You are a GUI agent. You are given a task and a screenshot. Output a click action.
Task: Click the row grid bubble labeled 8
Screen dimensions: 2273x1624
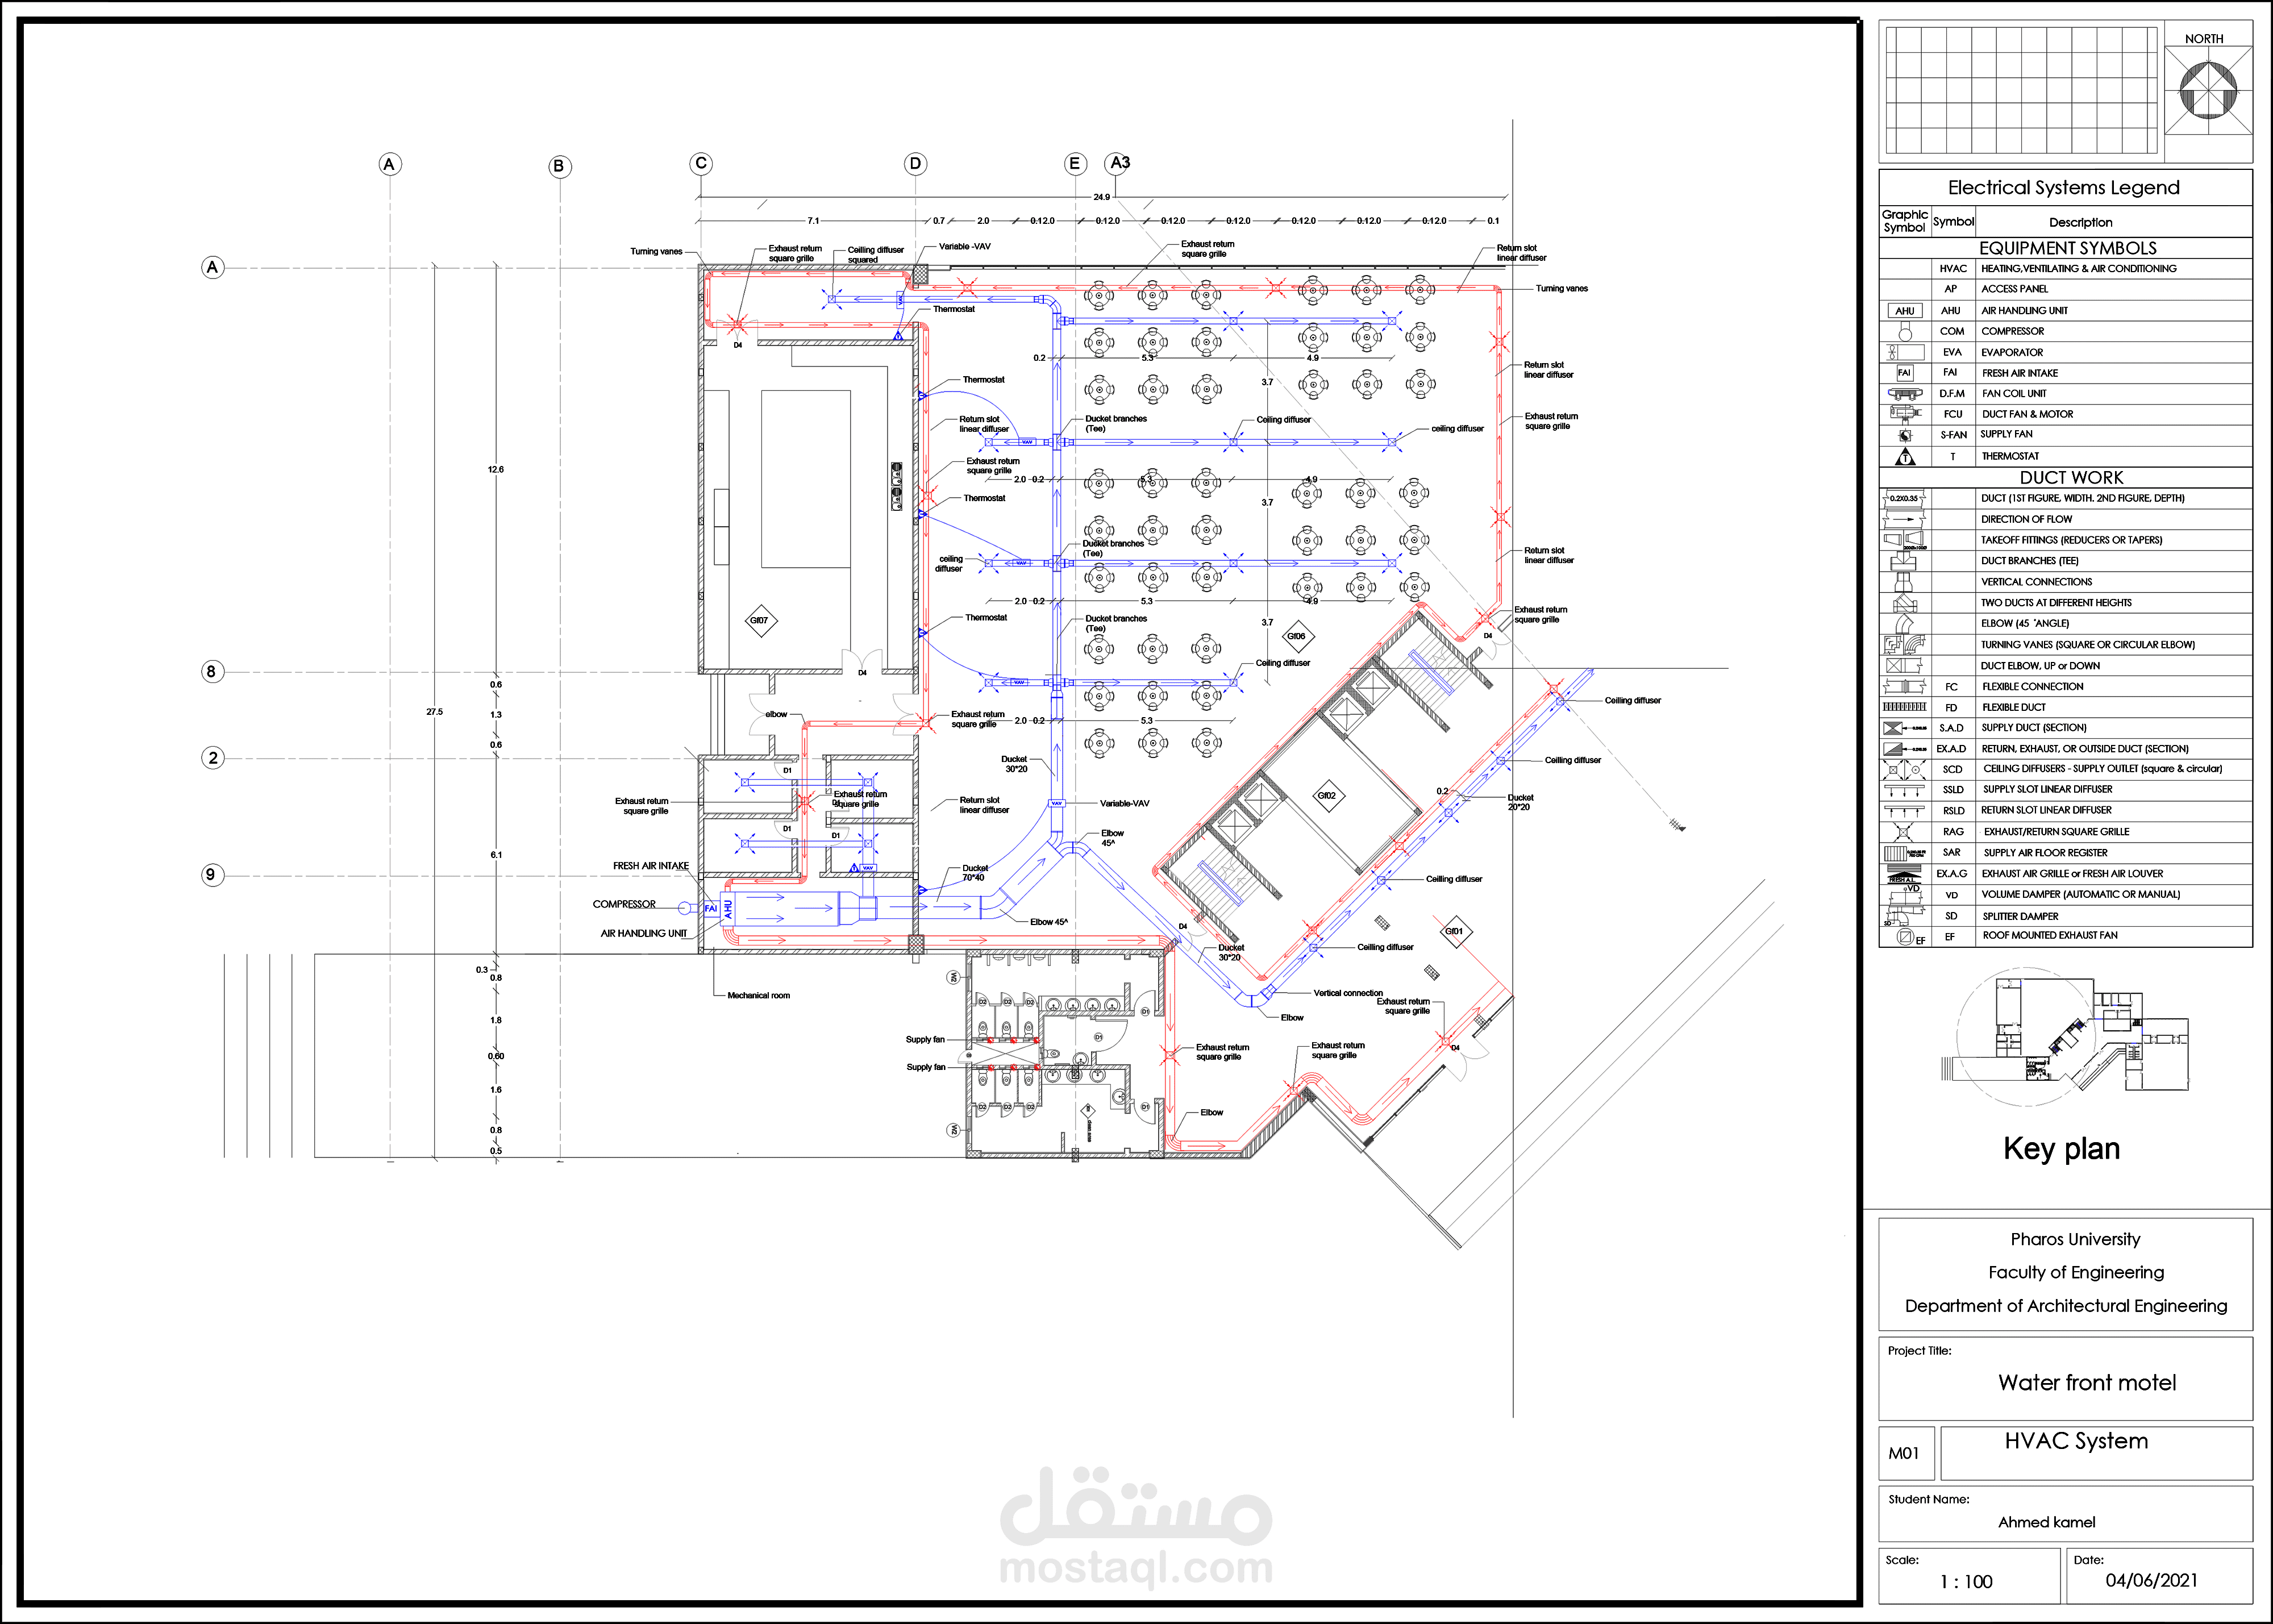(211, 671)
